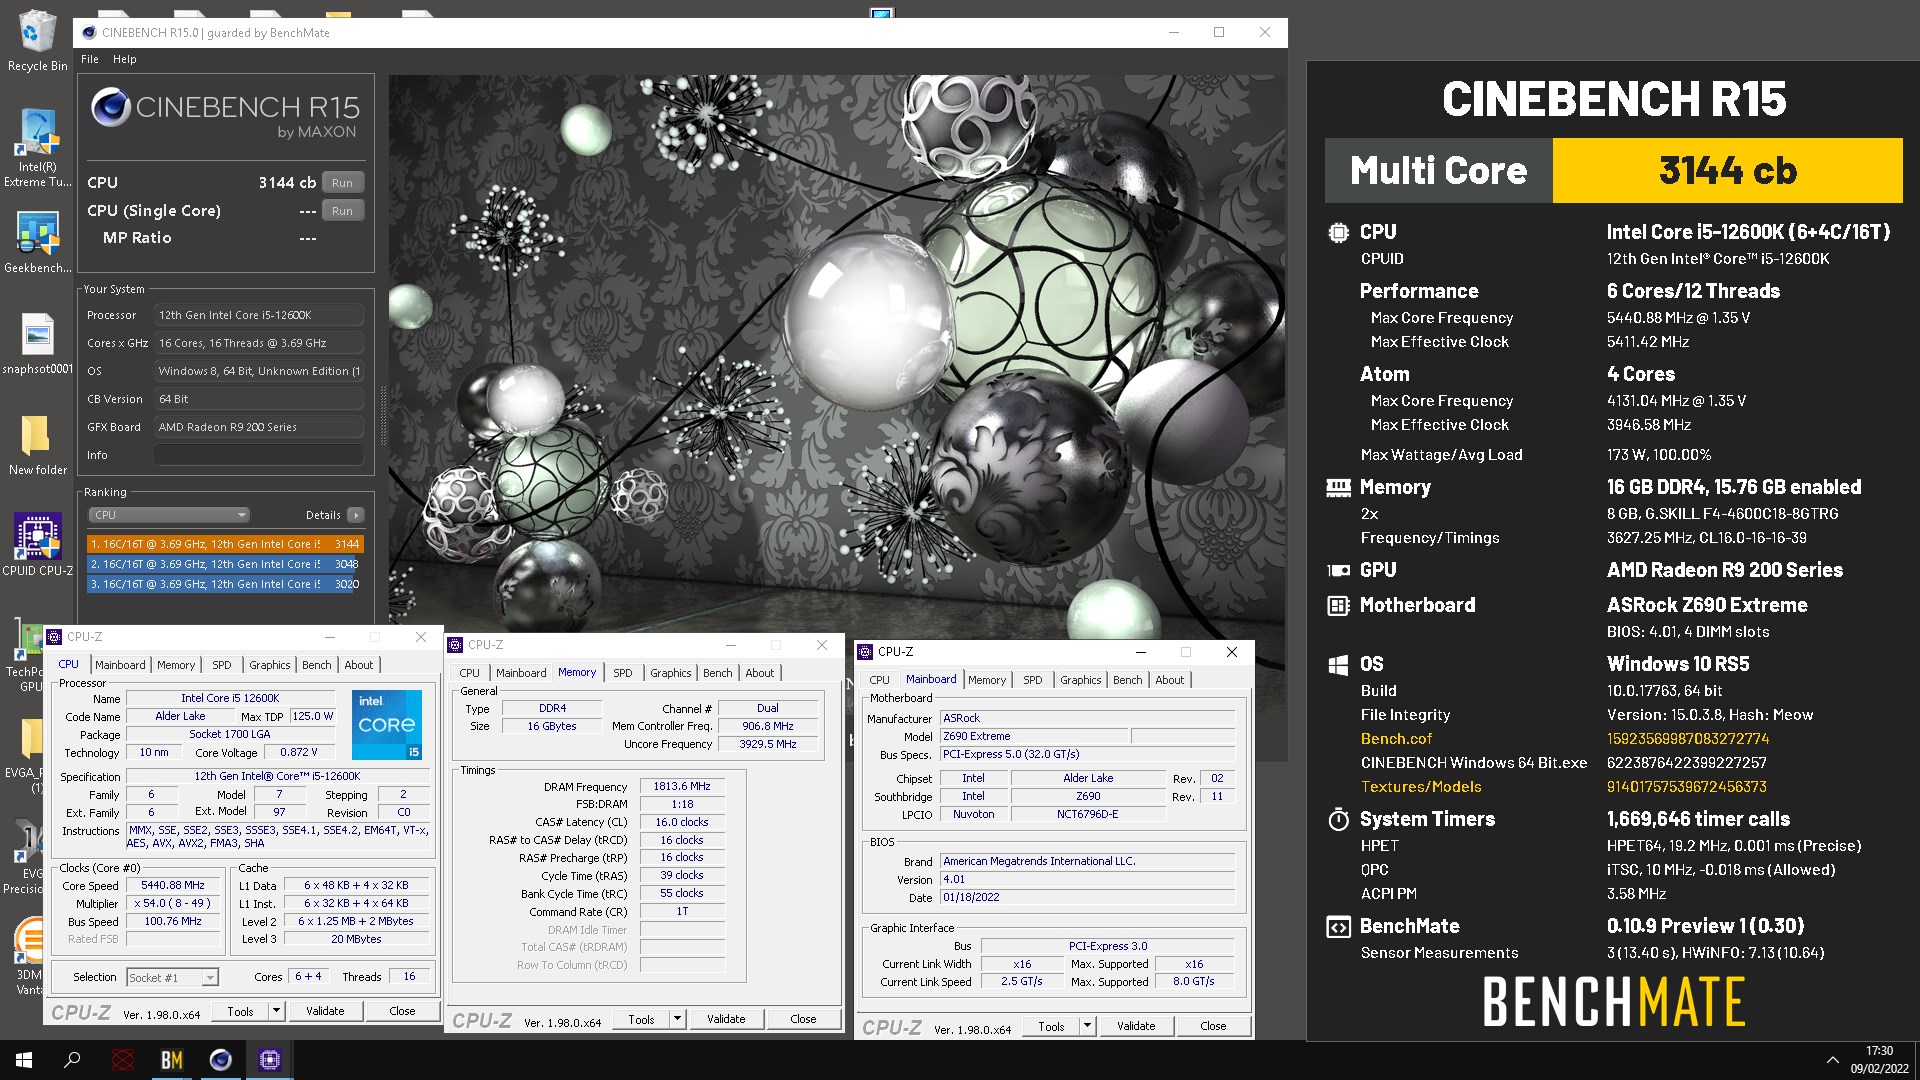
Task: Select ranking entry with score 3020
Action: [x=225, y=584]
